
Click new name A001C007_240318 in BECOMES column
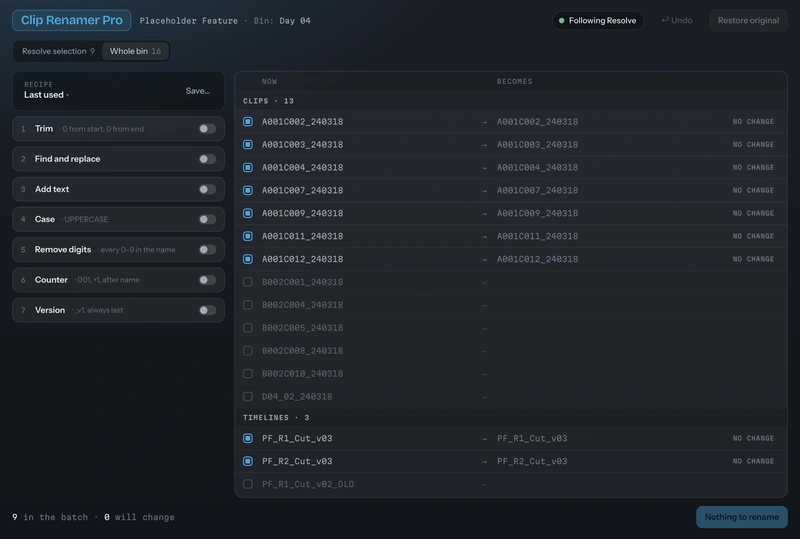click(538, 190)
